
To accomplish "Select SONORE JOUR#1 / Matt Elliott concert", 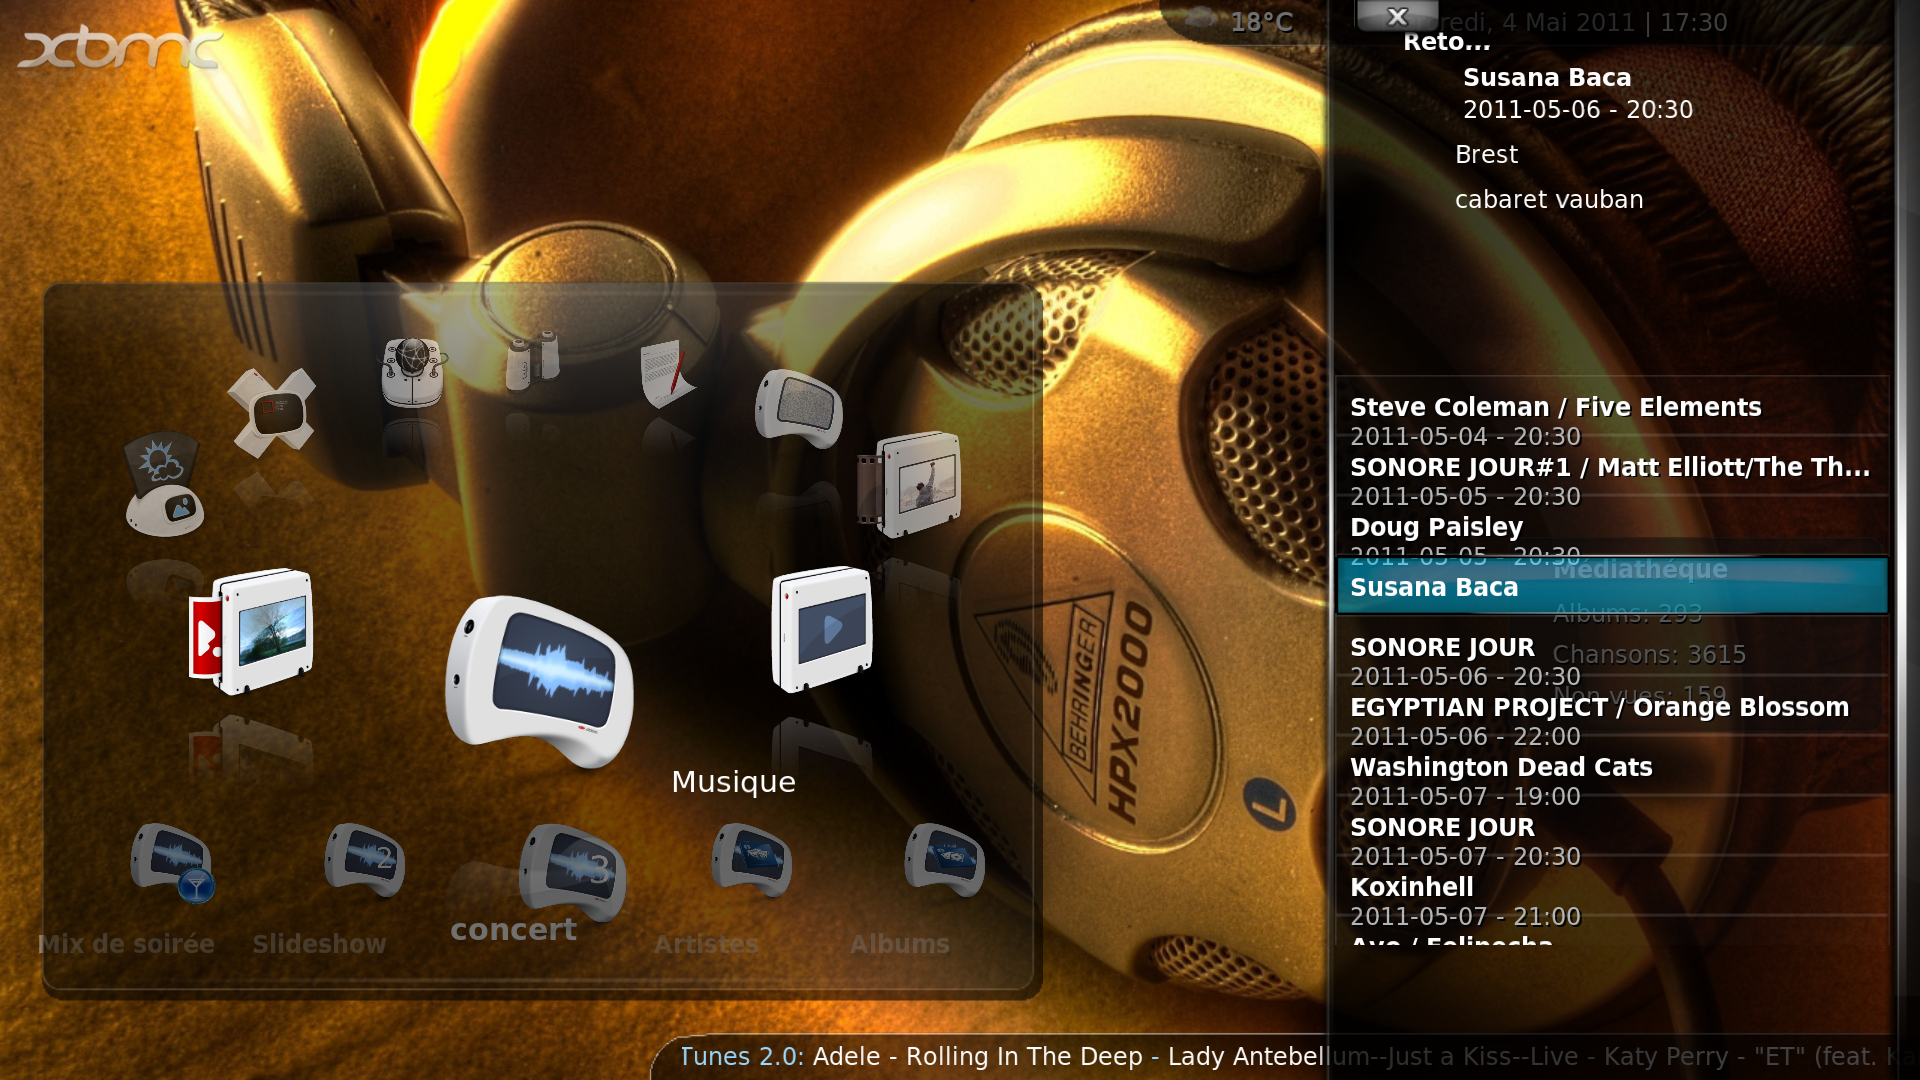I will point(1612,481).
